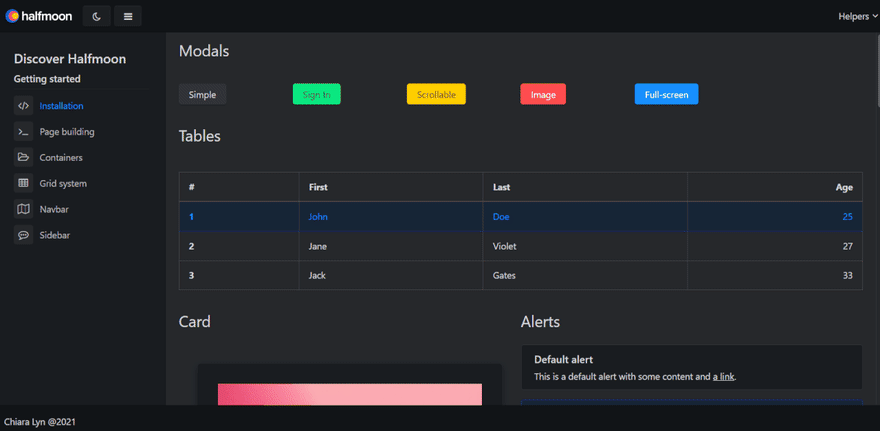Open the Scrollable modal
Viewport: 880px width, 431px height.
436,94
